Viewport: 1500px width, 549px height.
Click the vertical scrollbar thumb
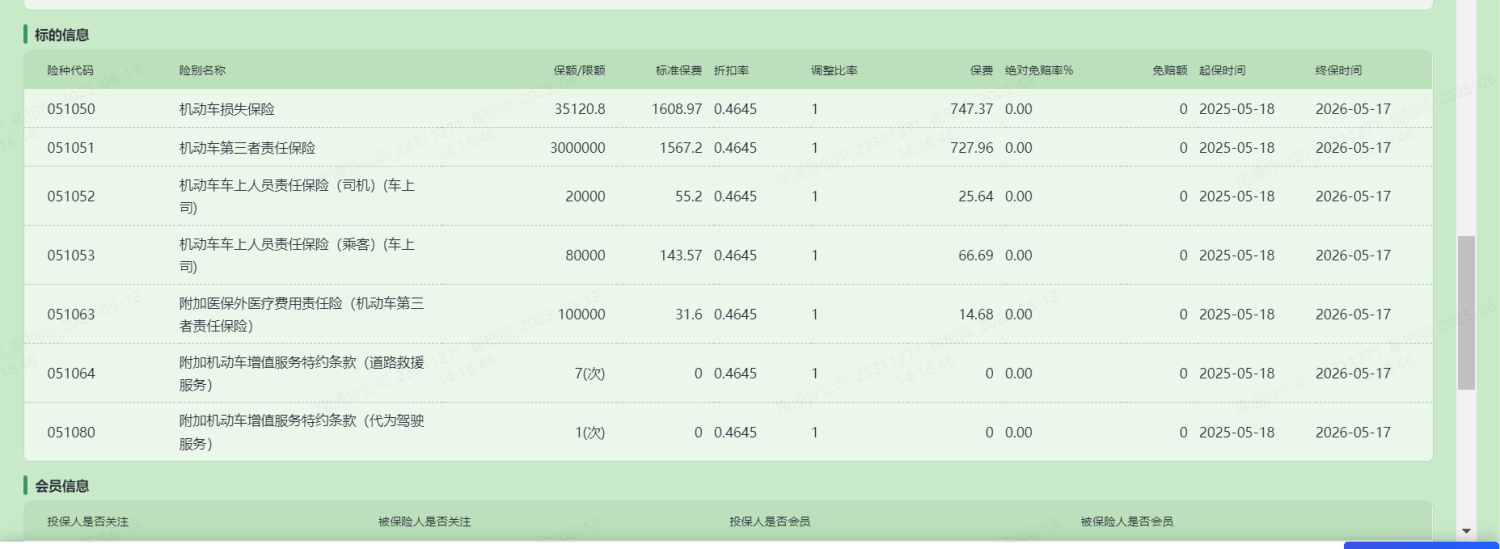(x=1466, y=312)
